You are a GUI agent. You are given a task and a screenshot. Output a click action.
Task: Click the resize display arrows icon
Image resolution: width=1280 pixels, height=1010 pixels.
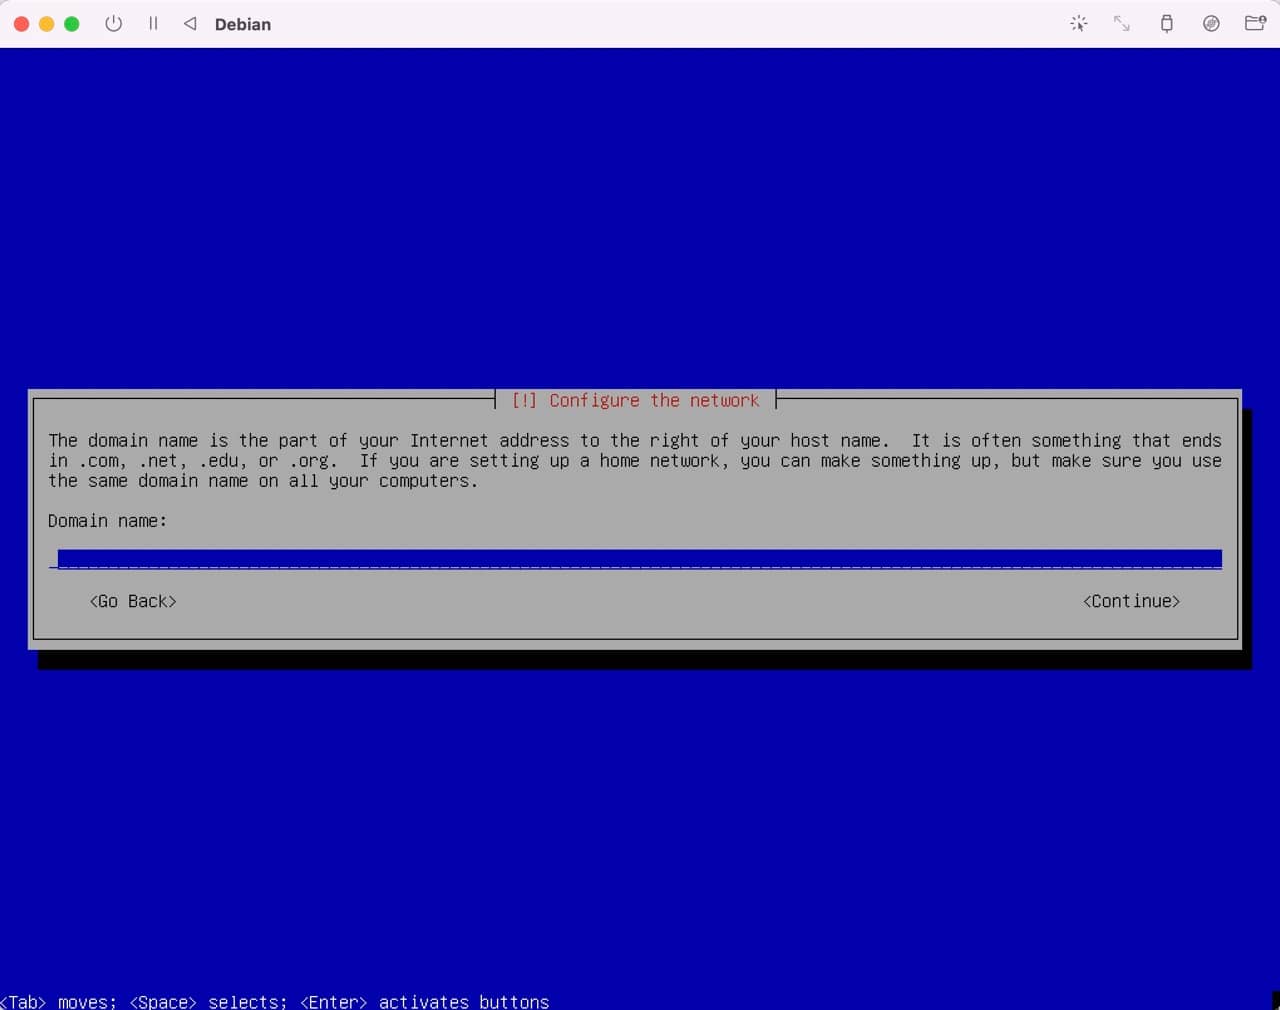click(x=1122, y=23)
